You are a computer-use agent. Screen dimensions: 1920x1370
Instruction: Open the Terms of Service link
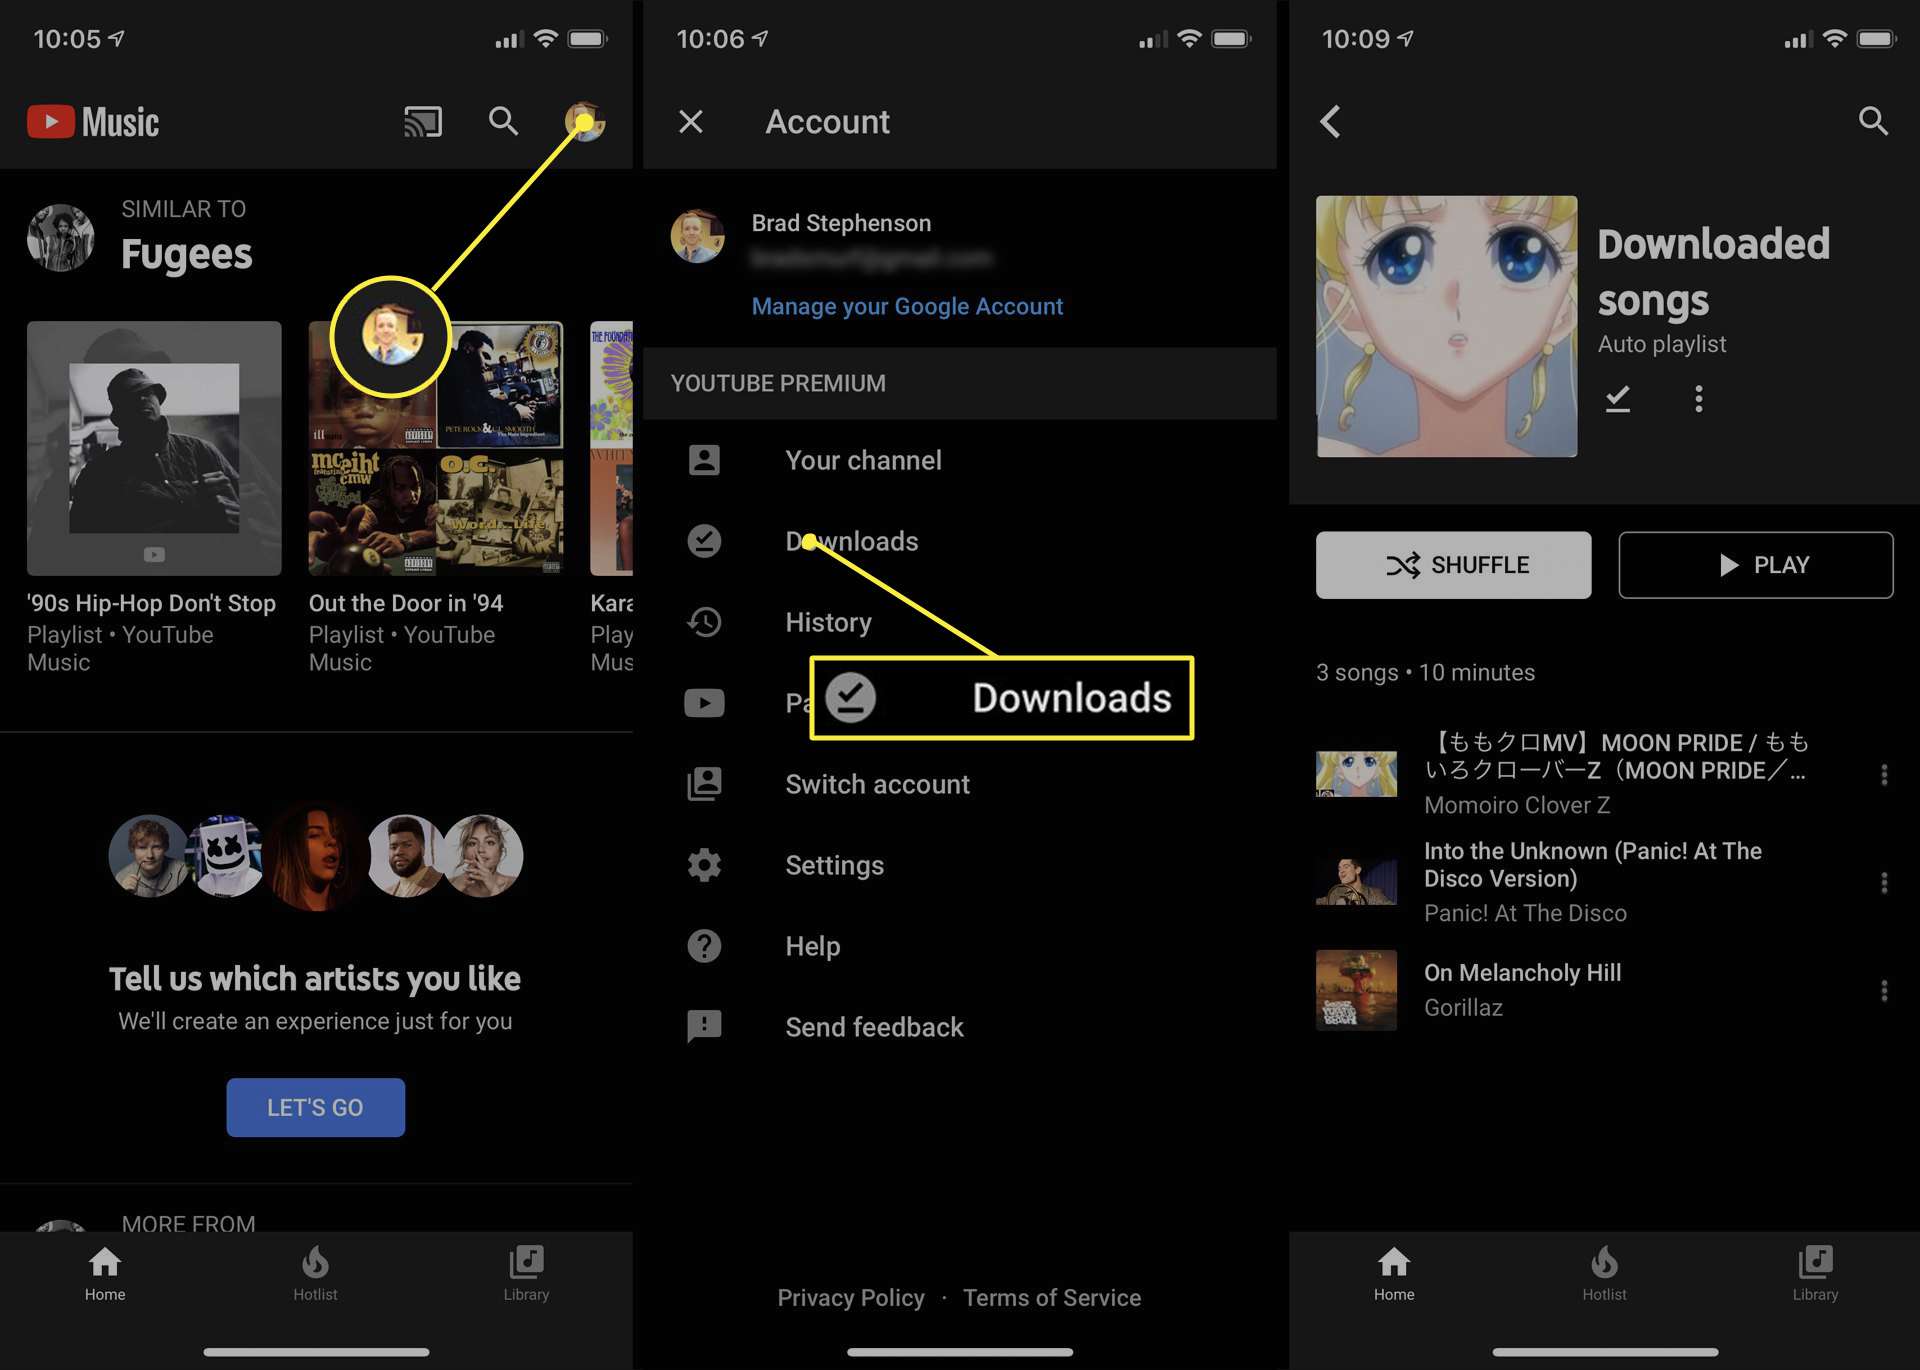tap(1052, 1298)
